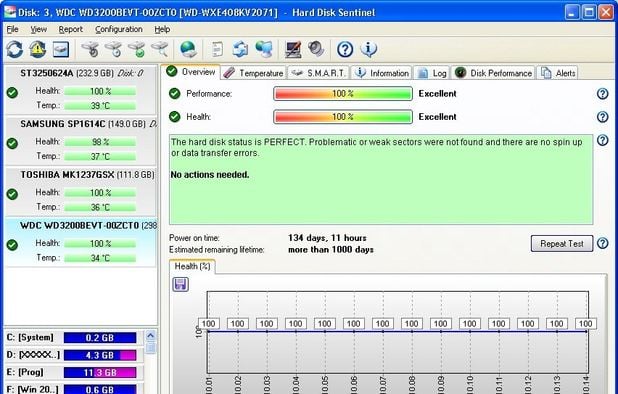This screenshot has width=618, height=394.
Task: Click the computer monitor with pen icon
Action: coord(293,49)
